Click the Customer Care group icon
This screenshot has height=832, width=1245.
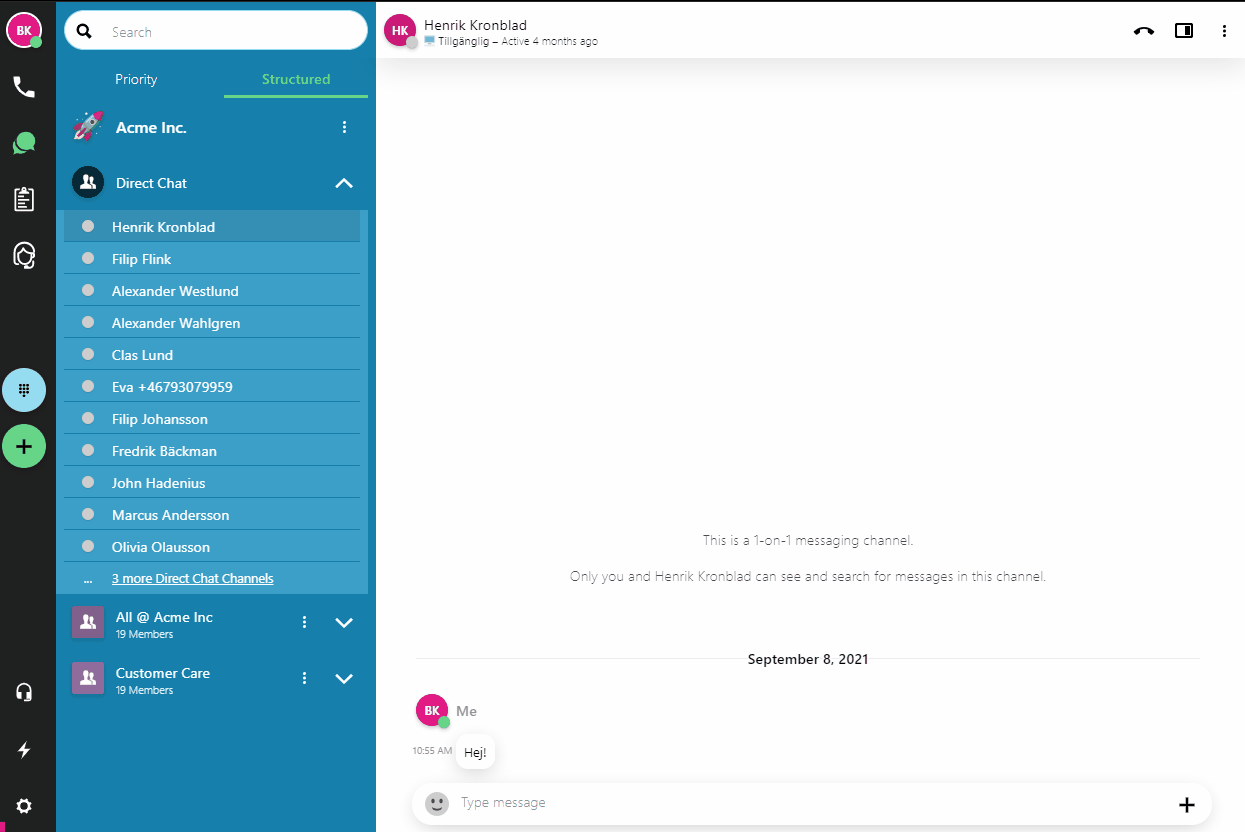coord(88,678)
